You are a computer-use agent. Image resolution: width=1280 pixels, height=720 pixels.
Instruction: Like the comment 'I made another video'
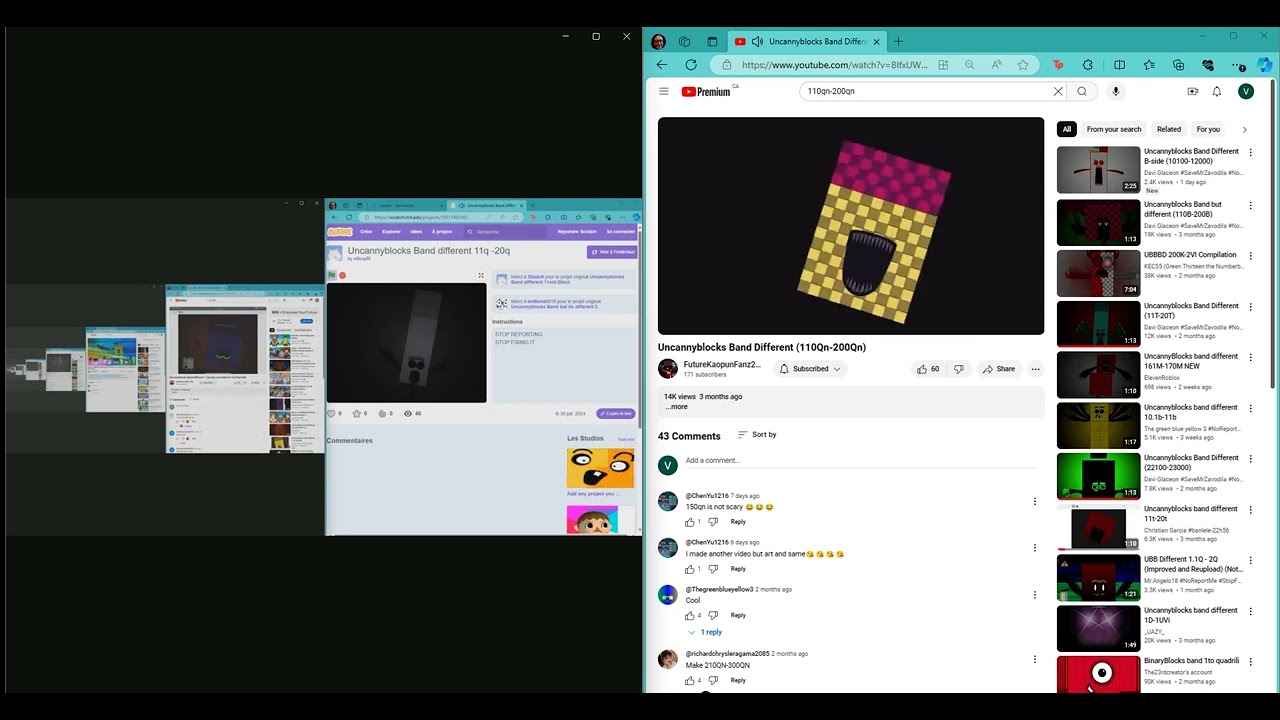[690, 569]
